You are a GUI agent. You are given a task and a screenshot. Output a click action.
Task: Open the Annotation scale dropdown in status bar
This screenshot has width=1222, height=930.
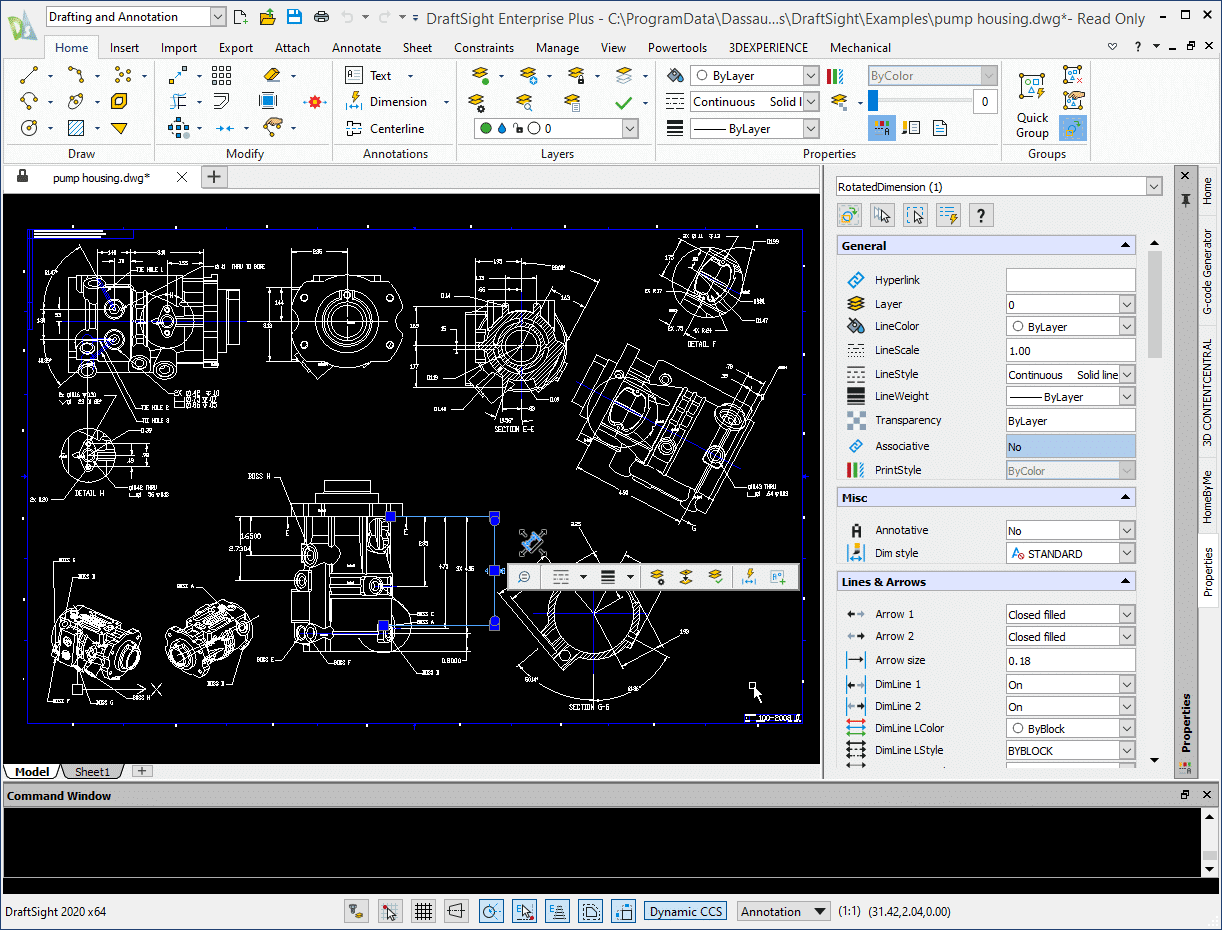click(x=821, y=911)
